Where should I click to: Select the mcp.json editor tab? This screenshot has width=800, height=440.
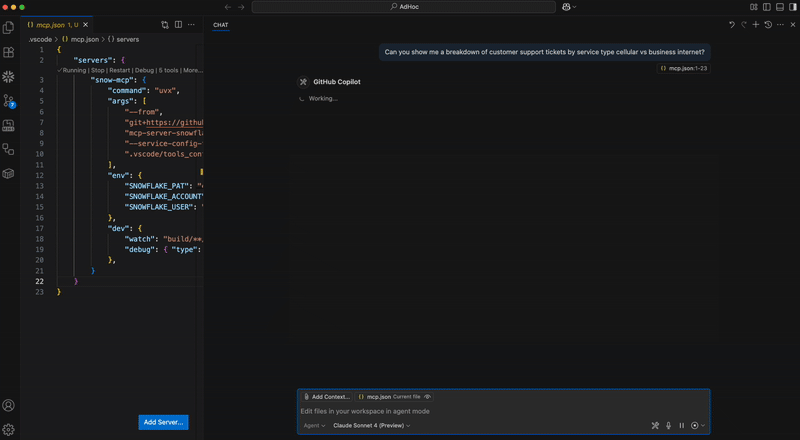coord(51,24)
